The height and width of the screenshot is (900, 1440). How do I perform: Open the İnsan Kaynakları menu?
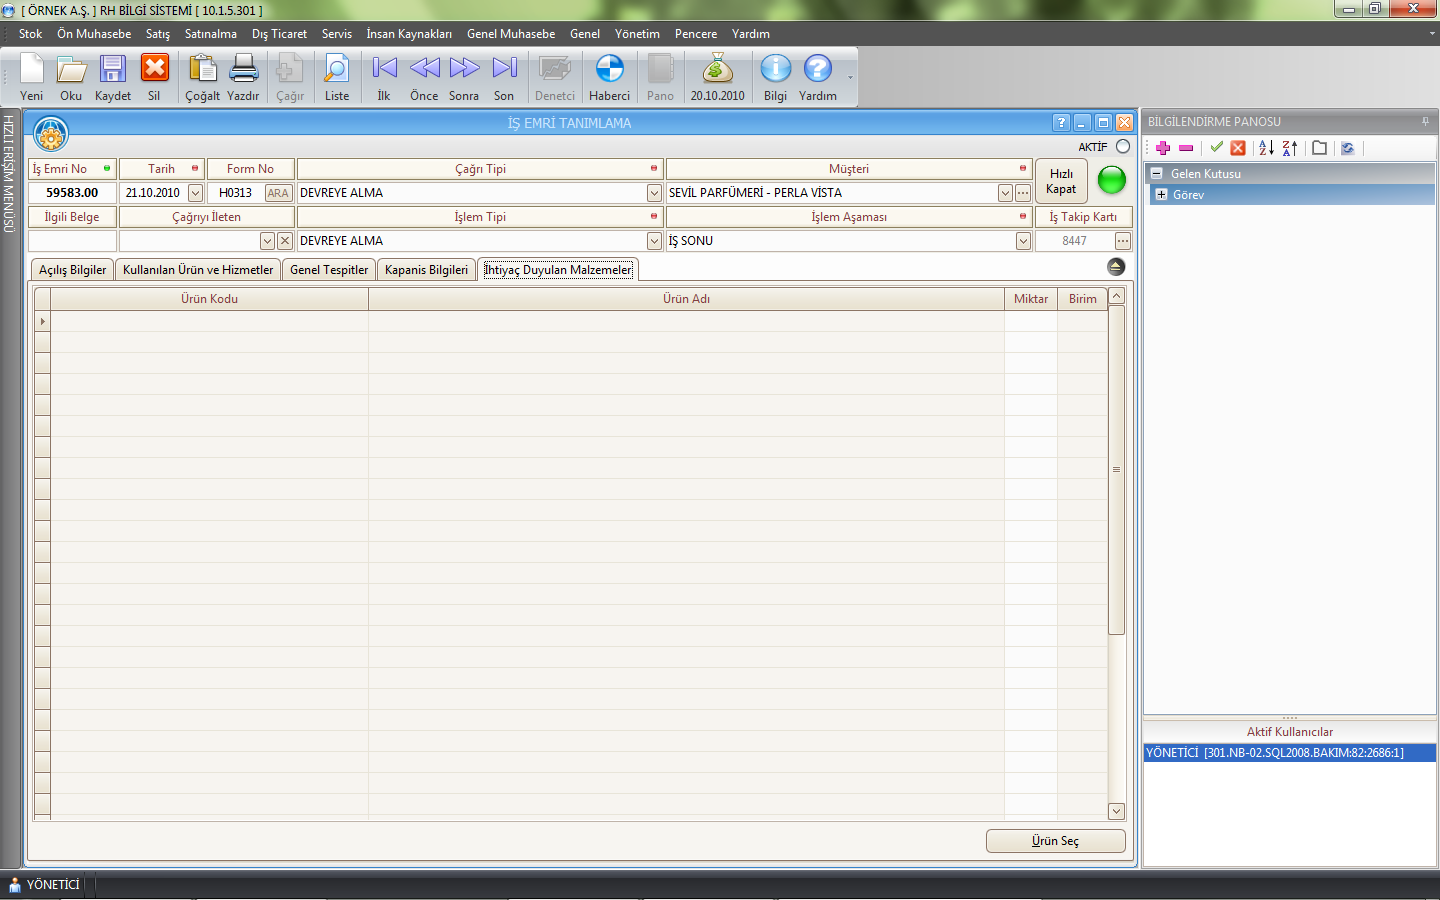point(408,34)
